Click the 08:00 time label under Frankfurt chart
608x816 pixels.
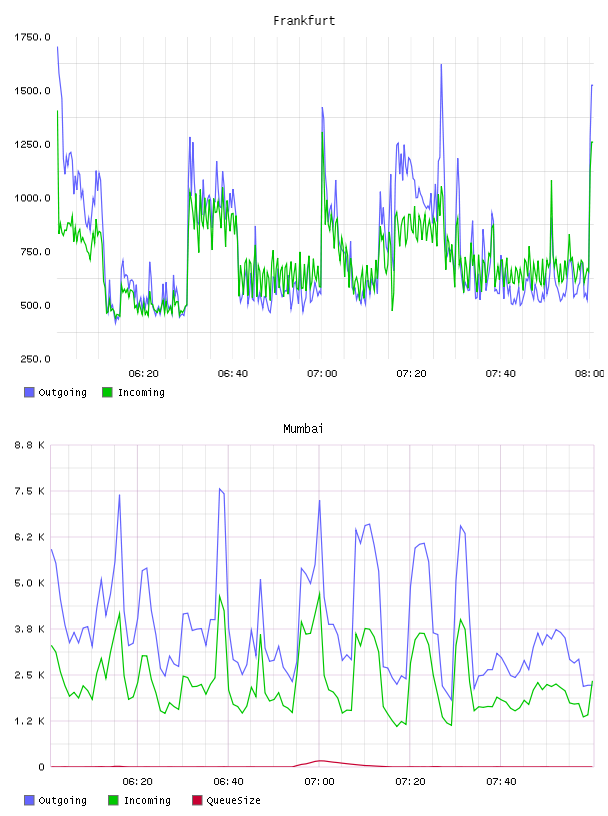click(589, 373)
